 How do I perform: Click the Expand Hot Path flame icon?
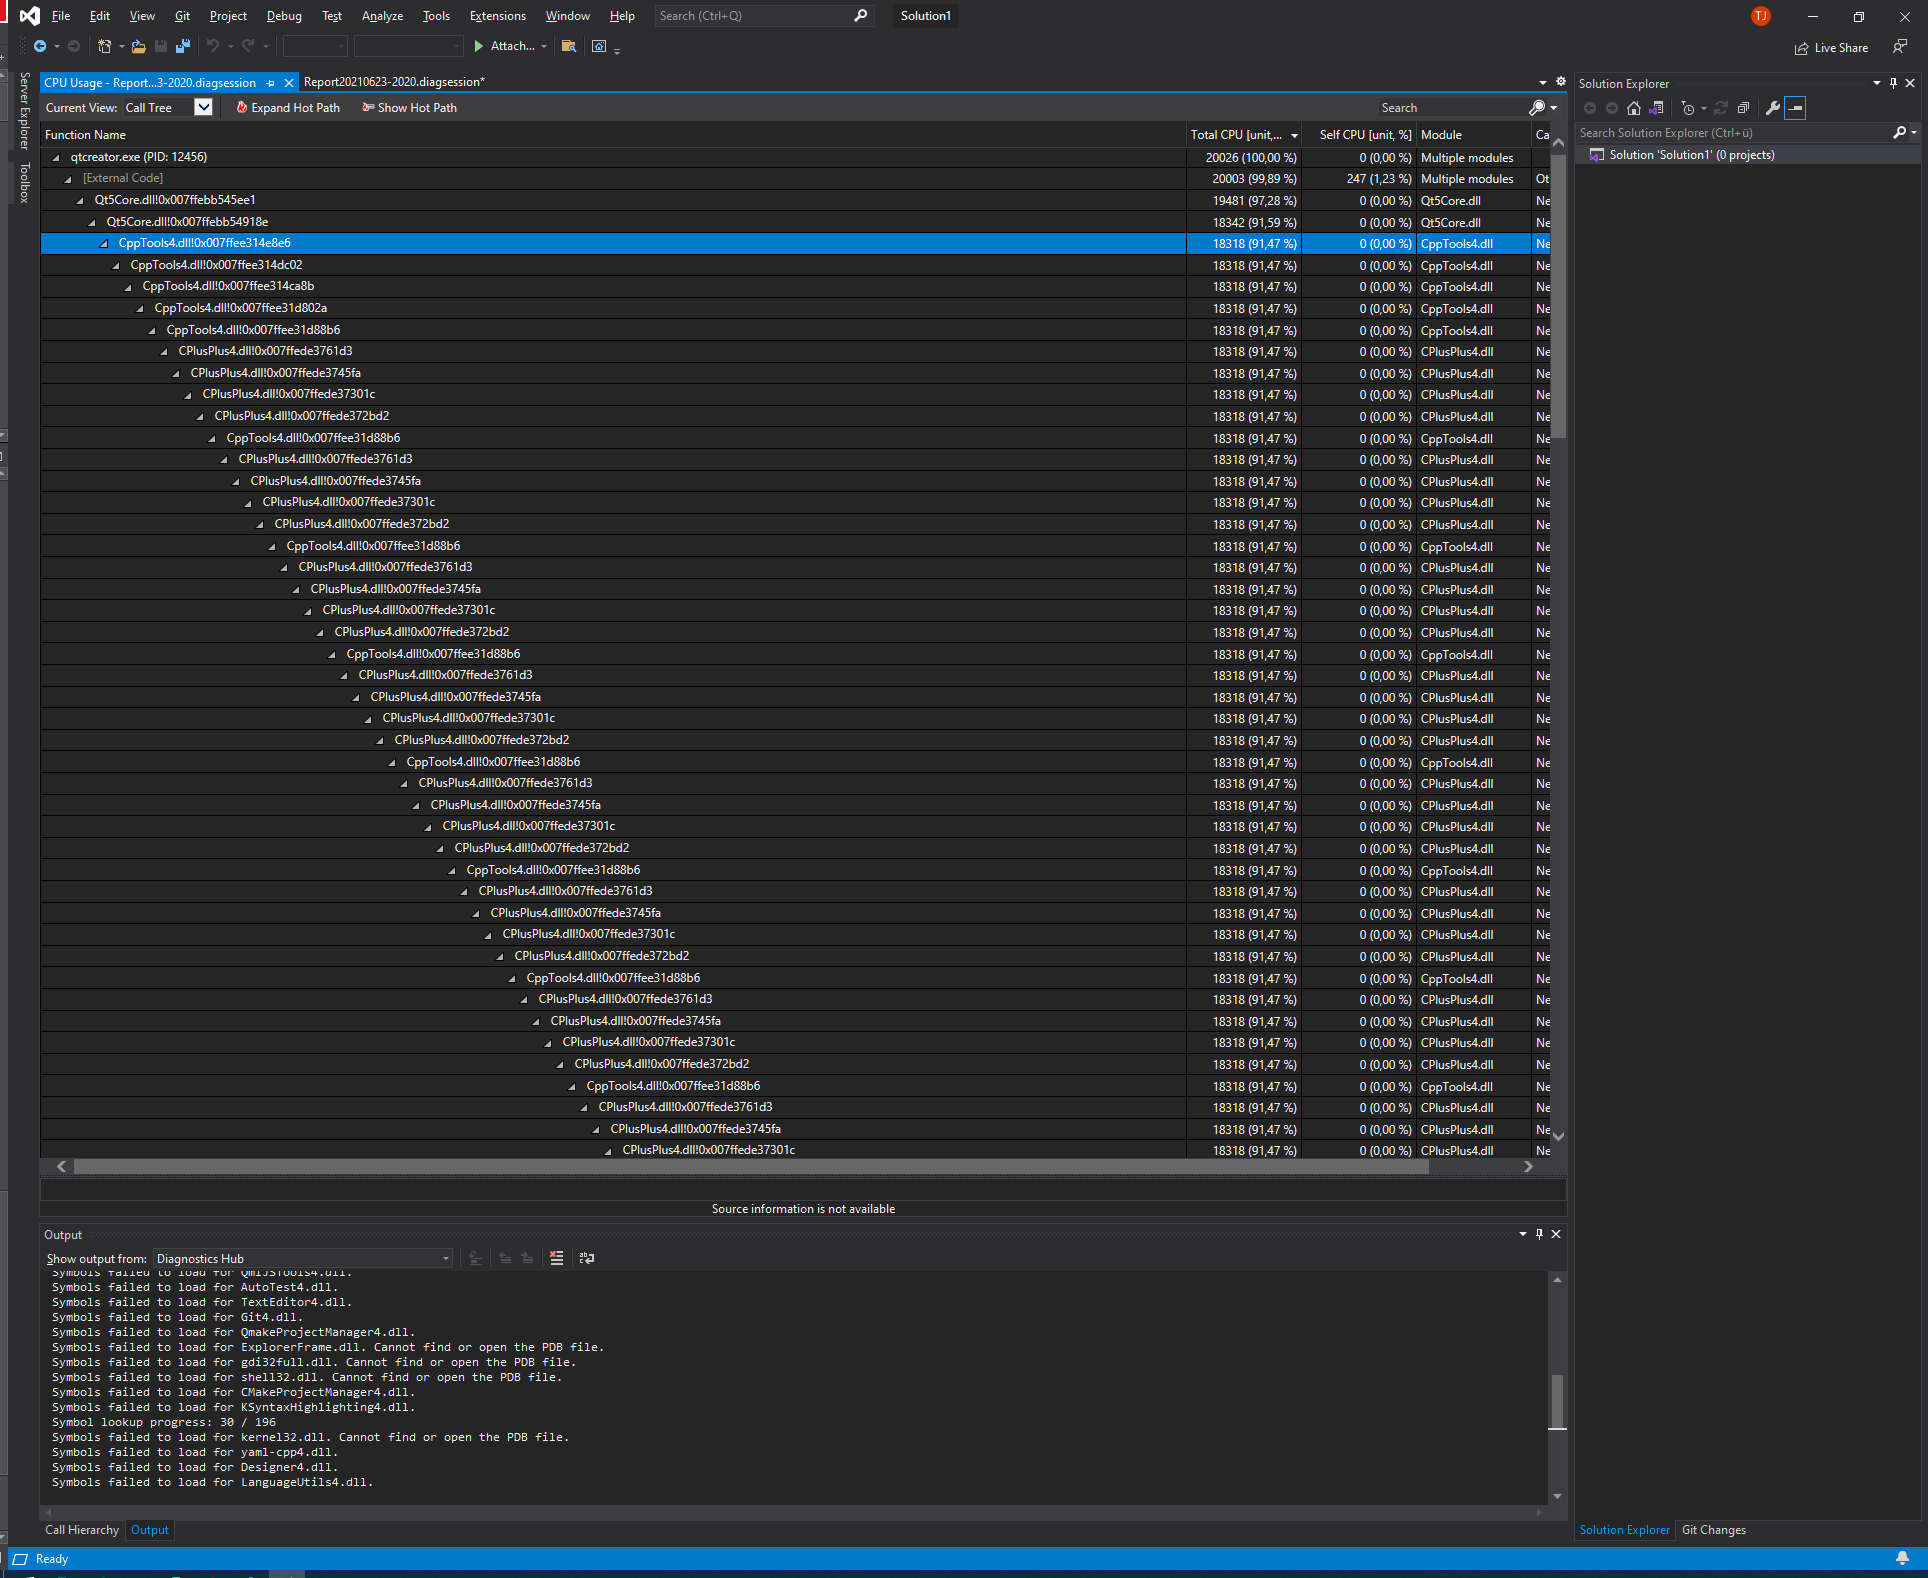(242, 107)
